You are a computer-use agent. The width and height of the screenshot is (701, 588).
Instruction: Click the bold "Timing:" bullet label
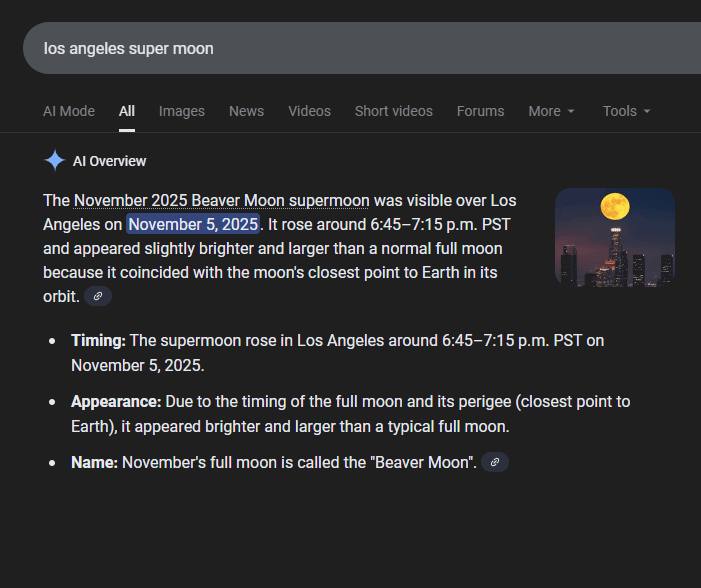coord(98,341)
